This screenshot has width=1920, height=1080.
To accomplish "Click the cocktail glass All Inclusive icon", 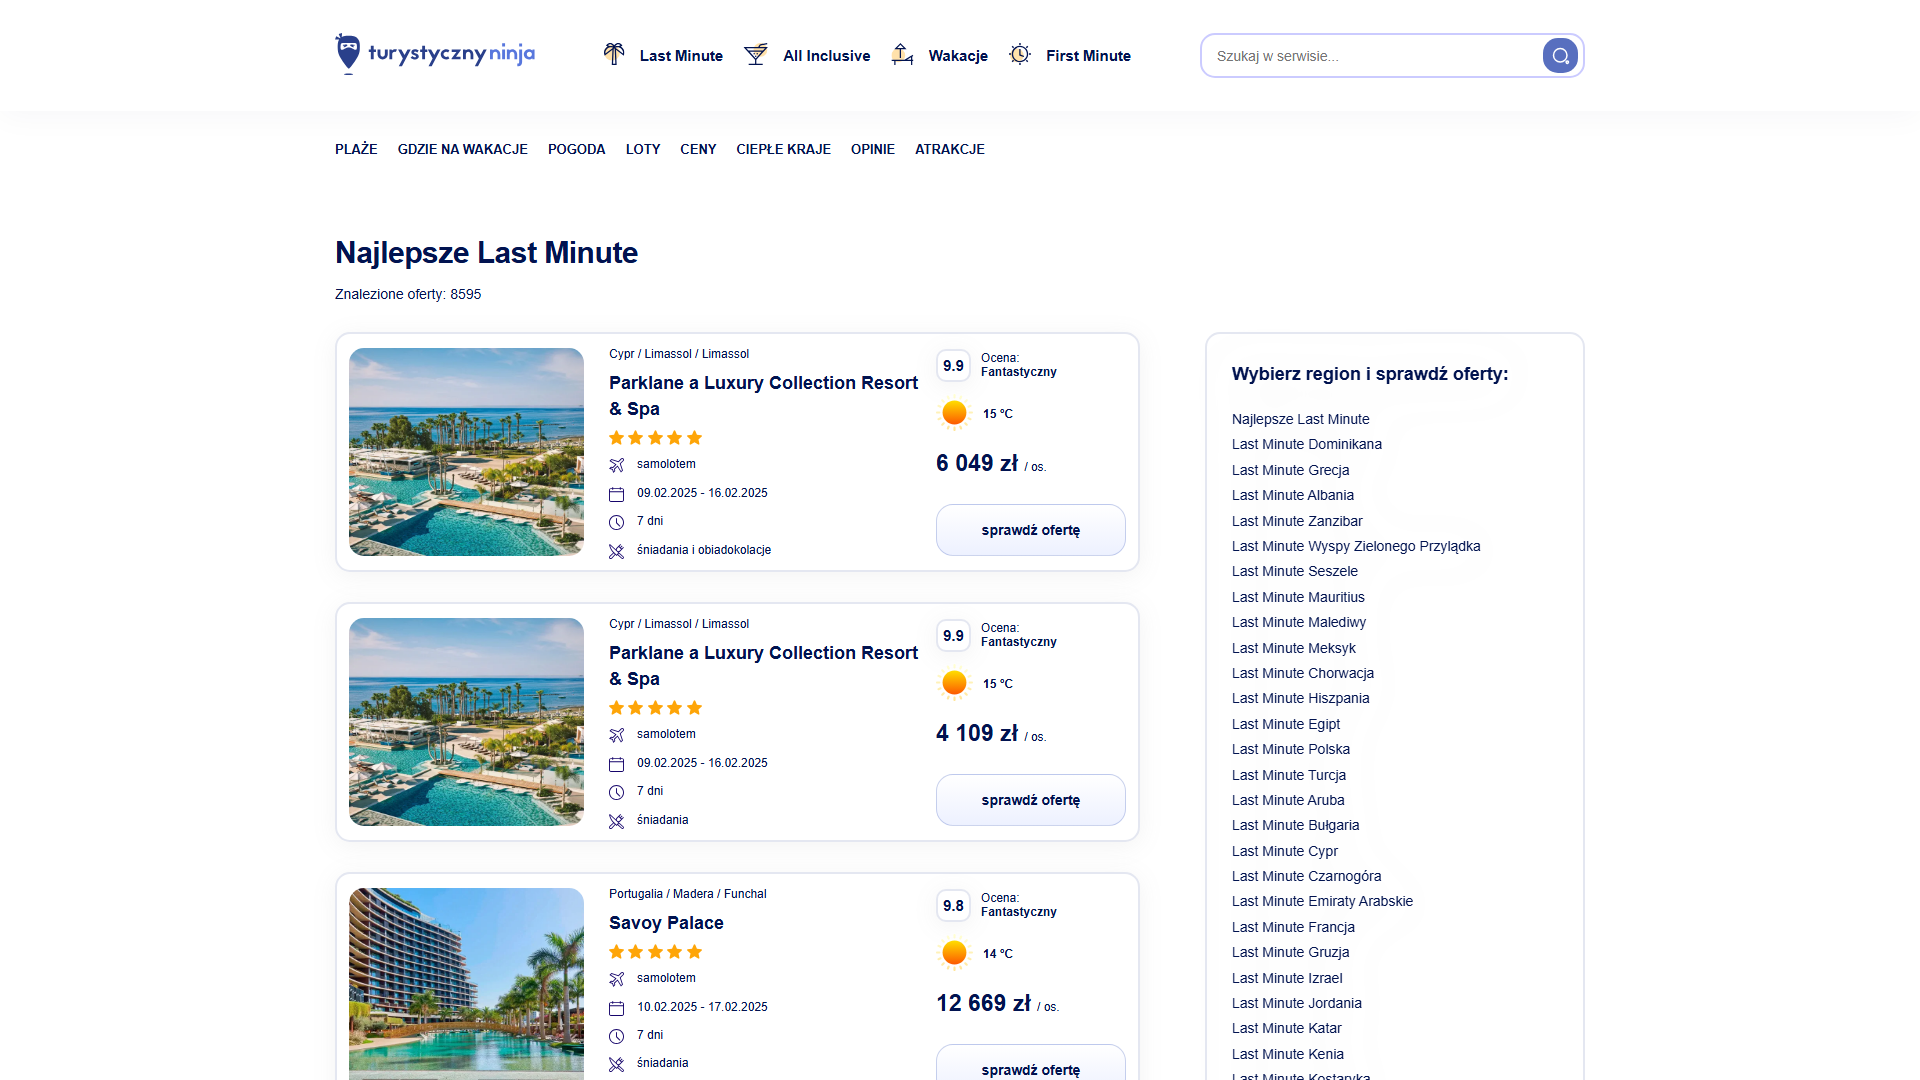I will click(756, 54).
